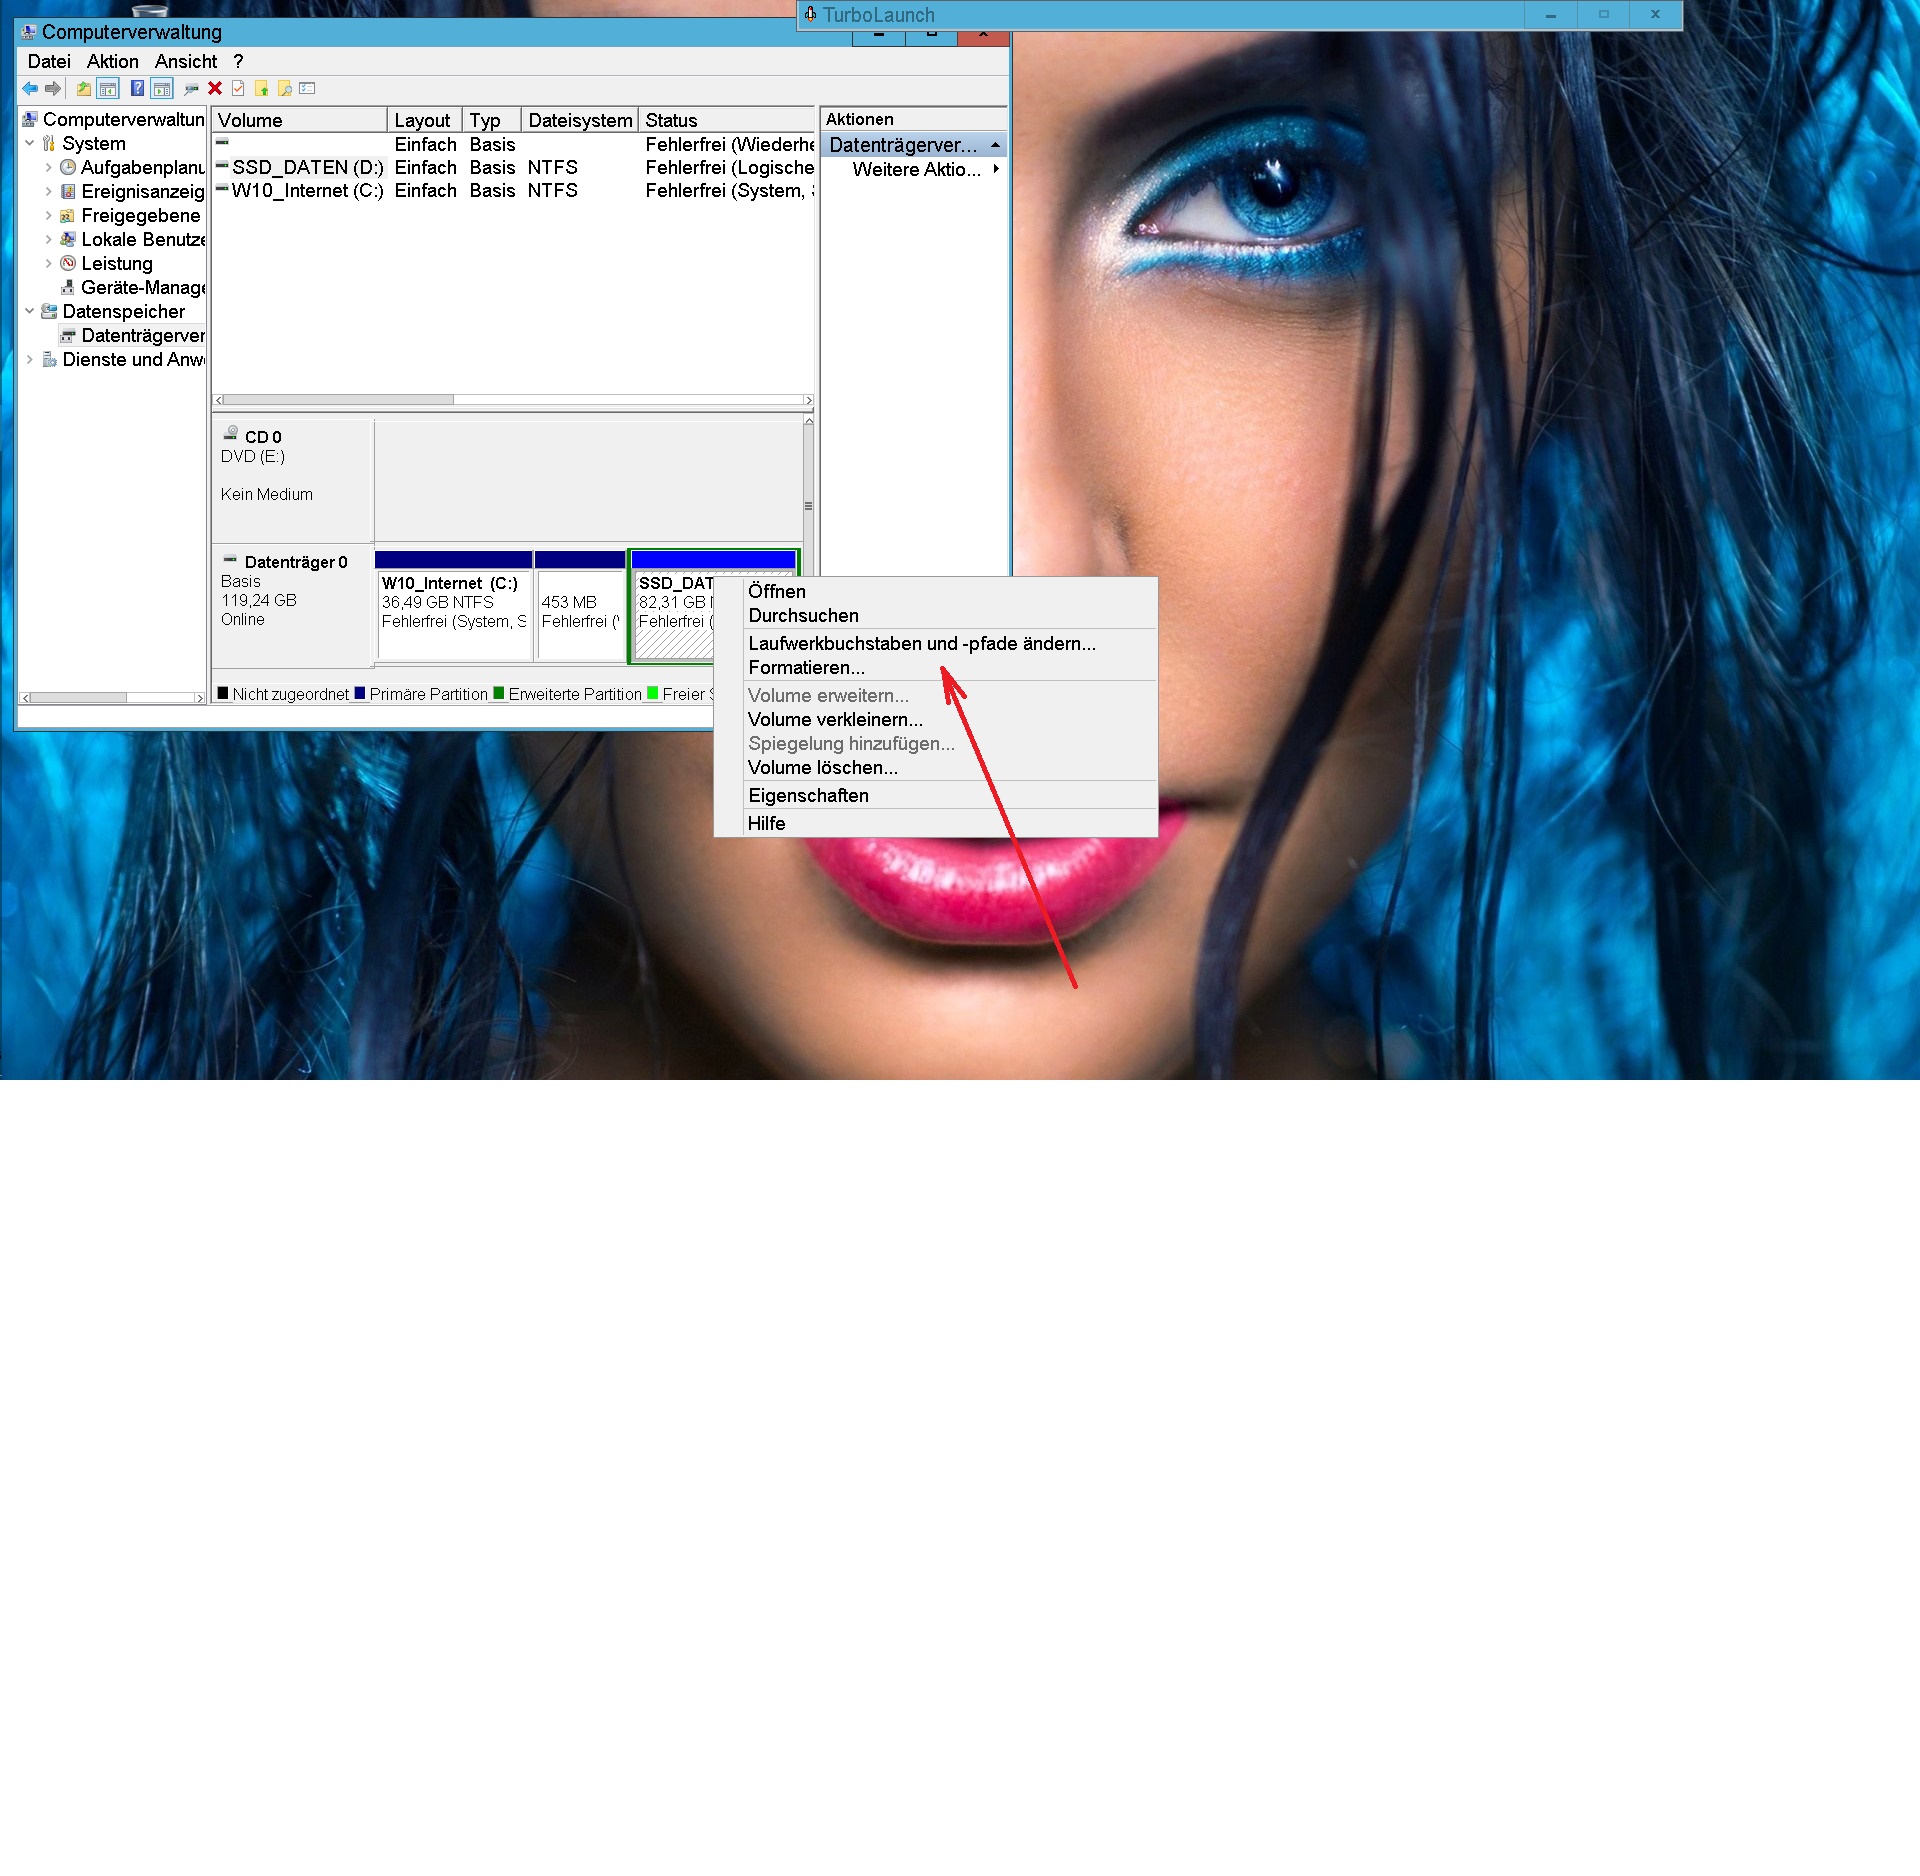Collapse the Datenträgerverwaltung actions section arrow
1920x1876 pixels.
coord(995,146)
